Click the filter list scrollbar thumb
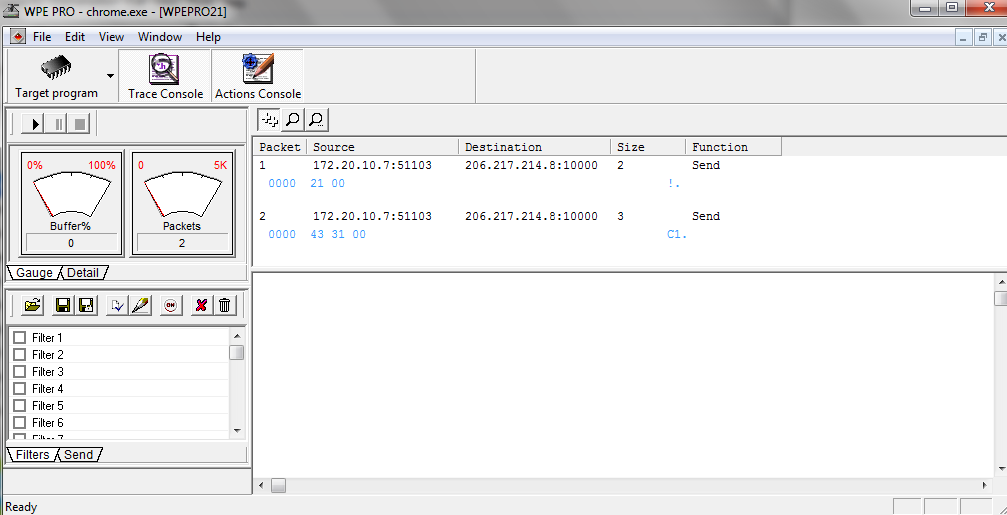This screenshot has width=1007, height=515. point(236,353)
